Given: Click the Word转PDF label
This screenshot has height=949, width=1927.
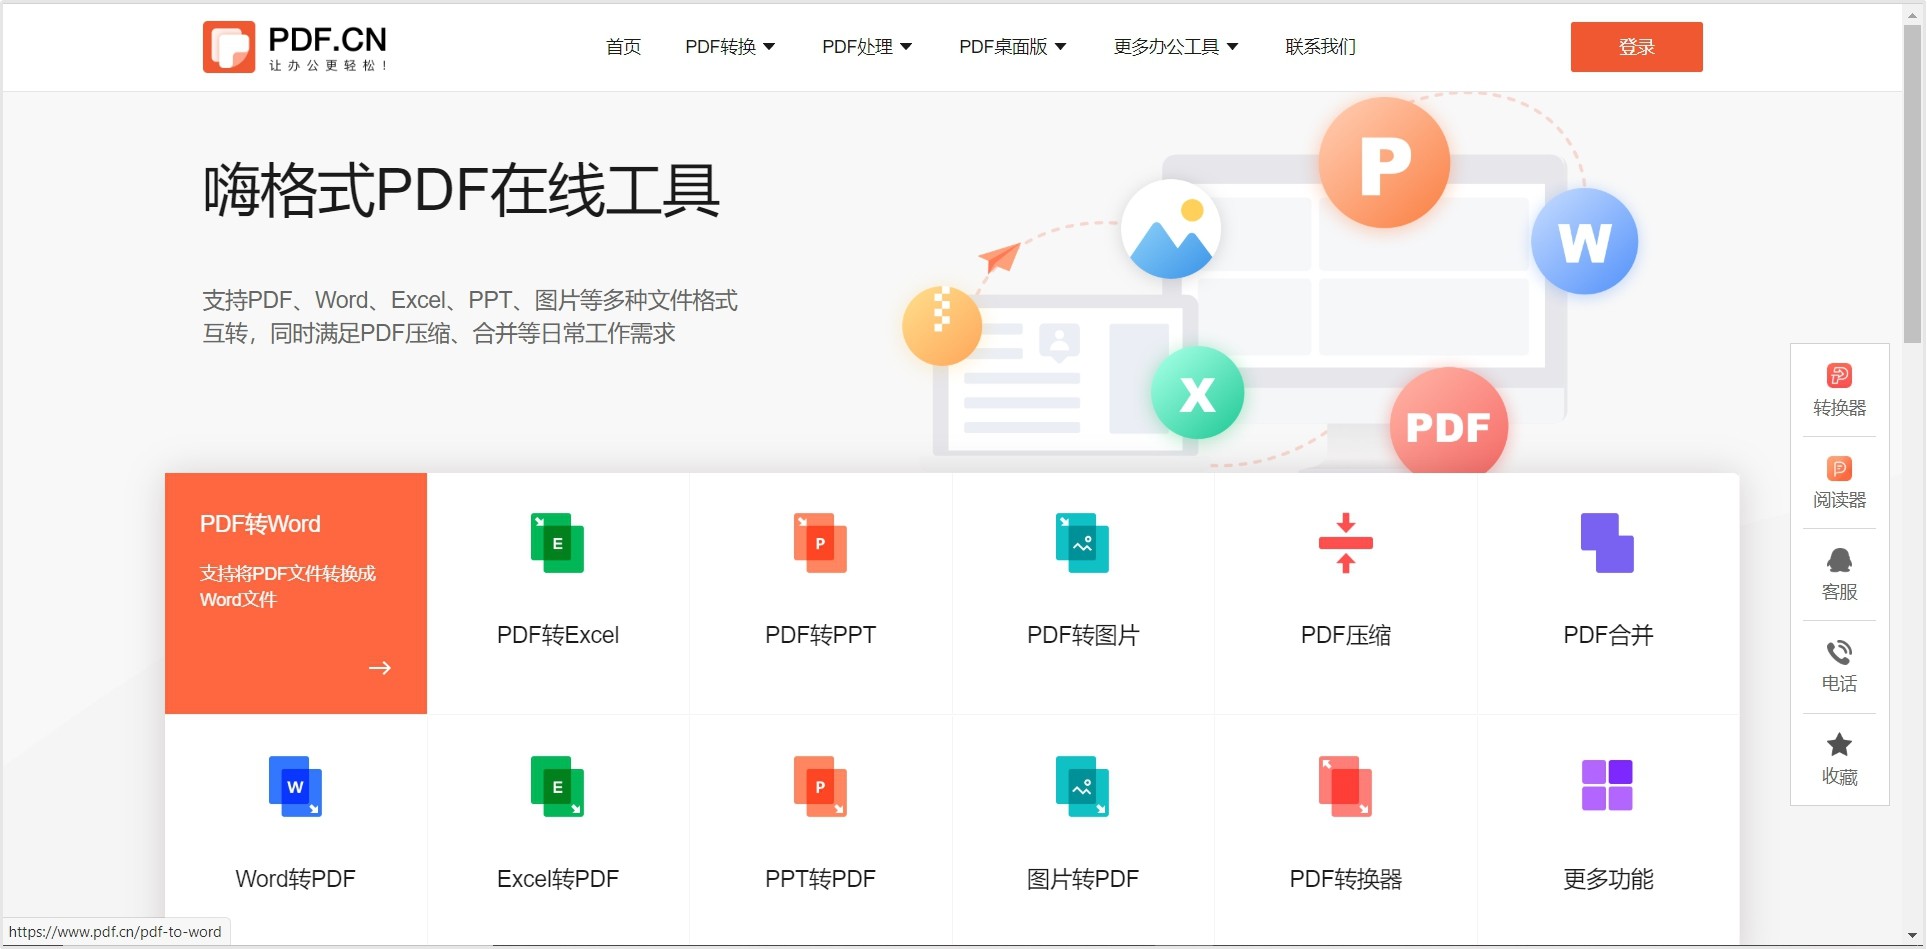Looking at the screenshot, I should click(295, 879).
